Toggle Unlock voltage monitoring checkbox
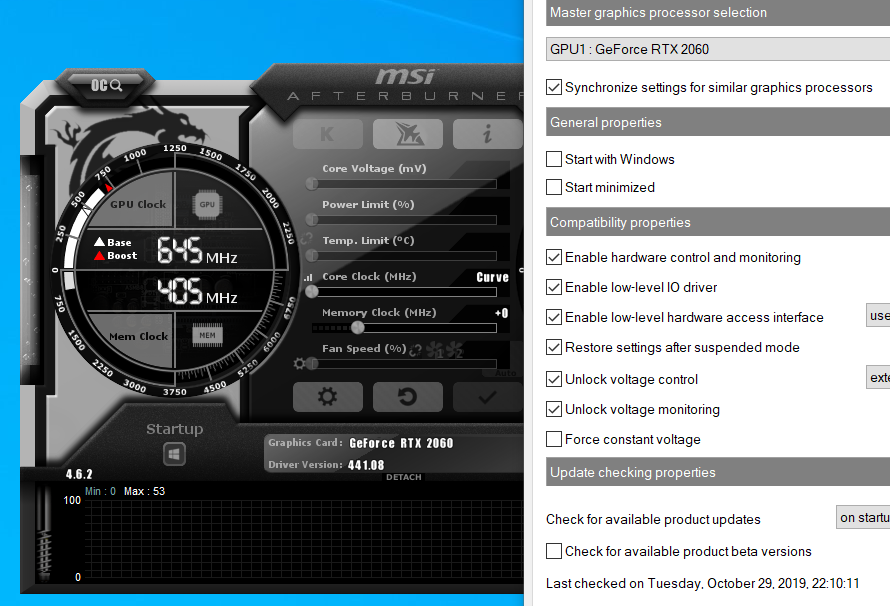890x606 pixels. click(x=554, y=409)
